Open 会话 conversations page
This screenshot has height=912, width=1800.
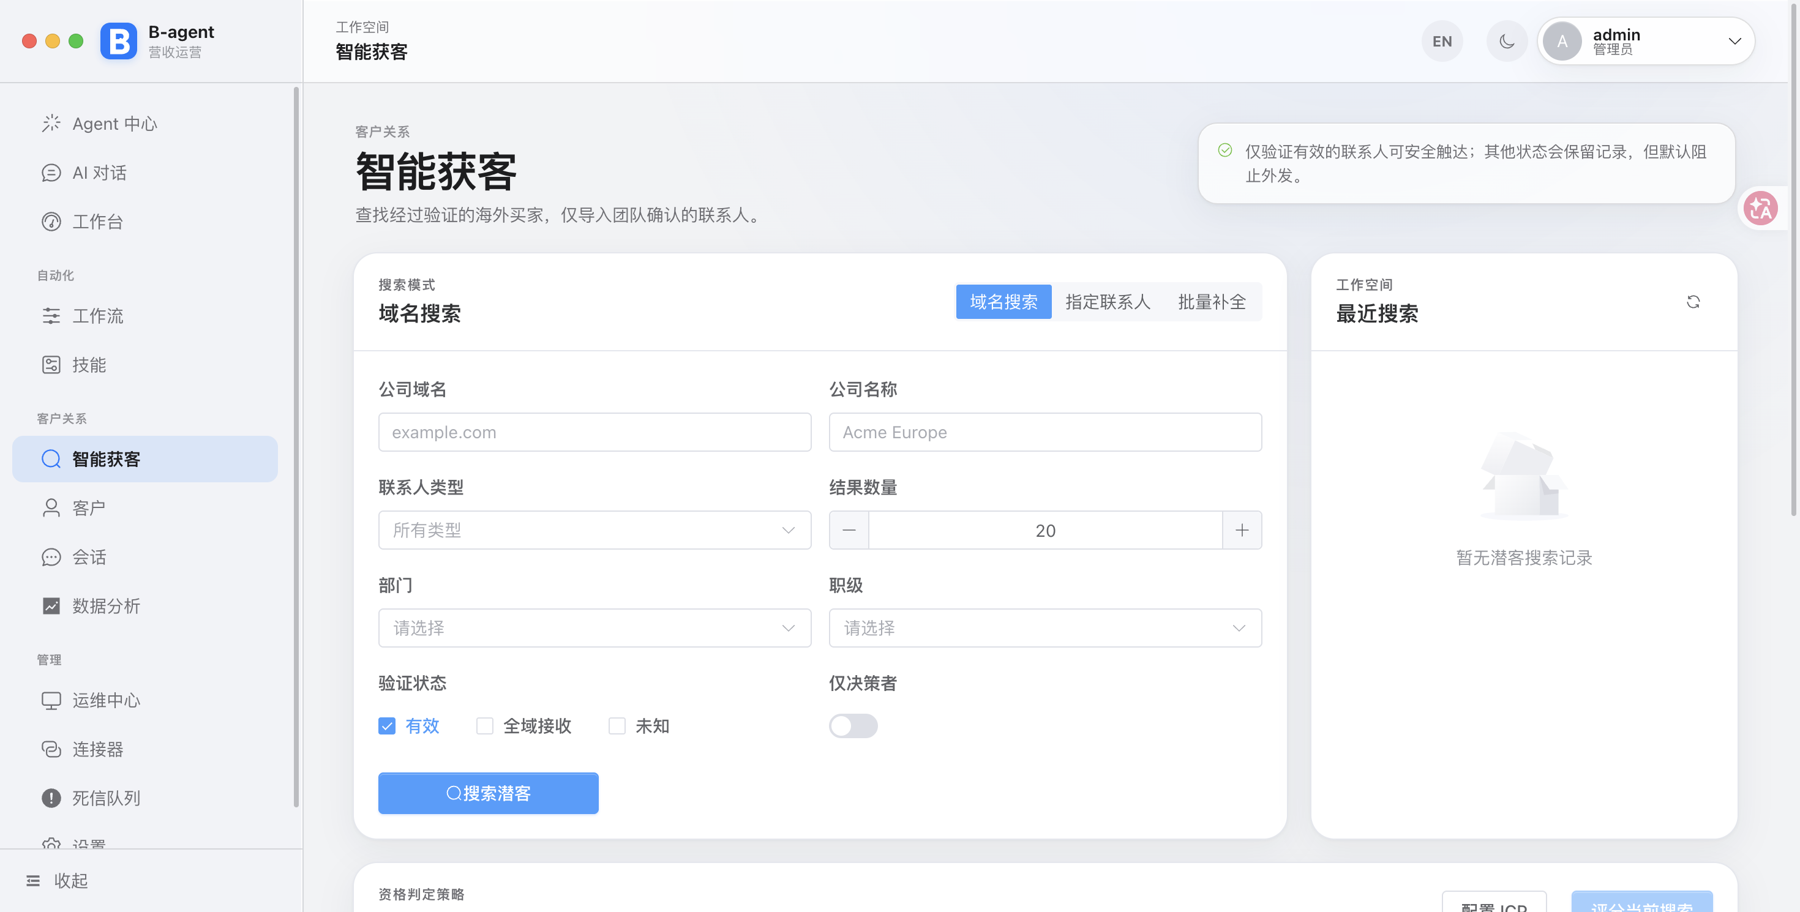coord(145,557)
